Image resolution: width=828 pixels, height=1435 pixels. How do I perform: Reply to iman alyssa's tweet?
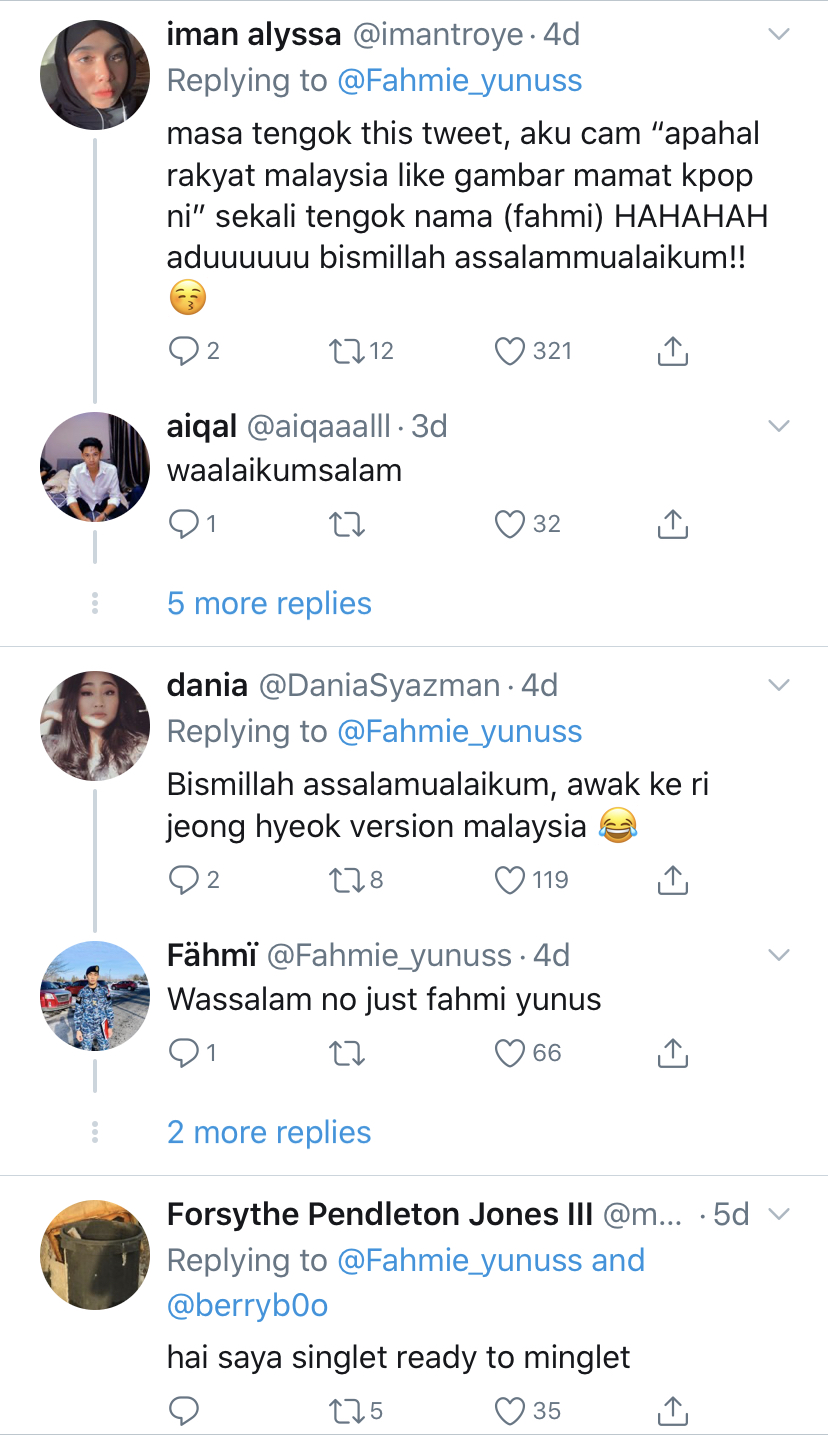[183, 351]
